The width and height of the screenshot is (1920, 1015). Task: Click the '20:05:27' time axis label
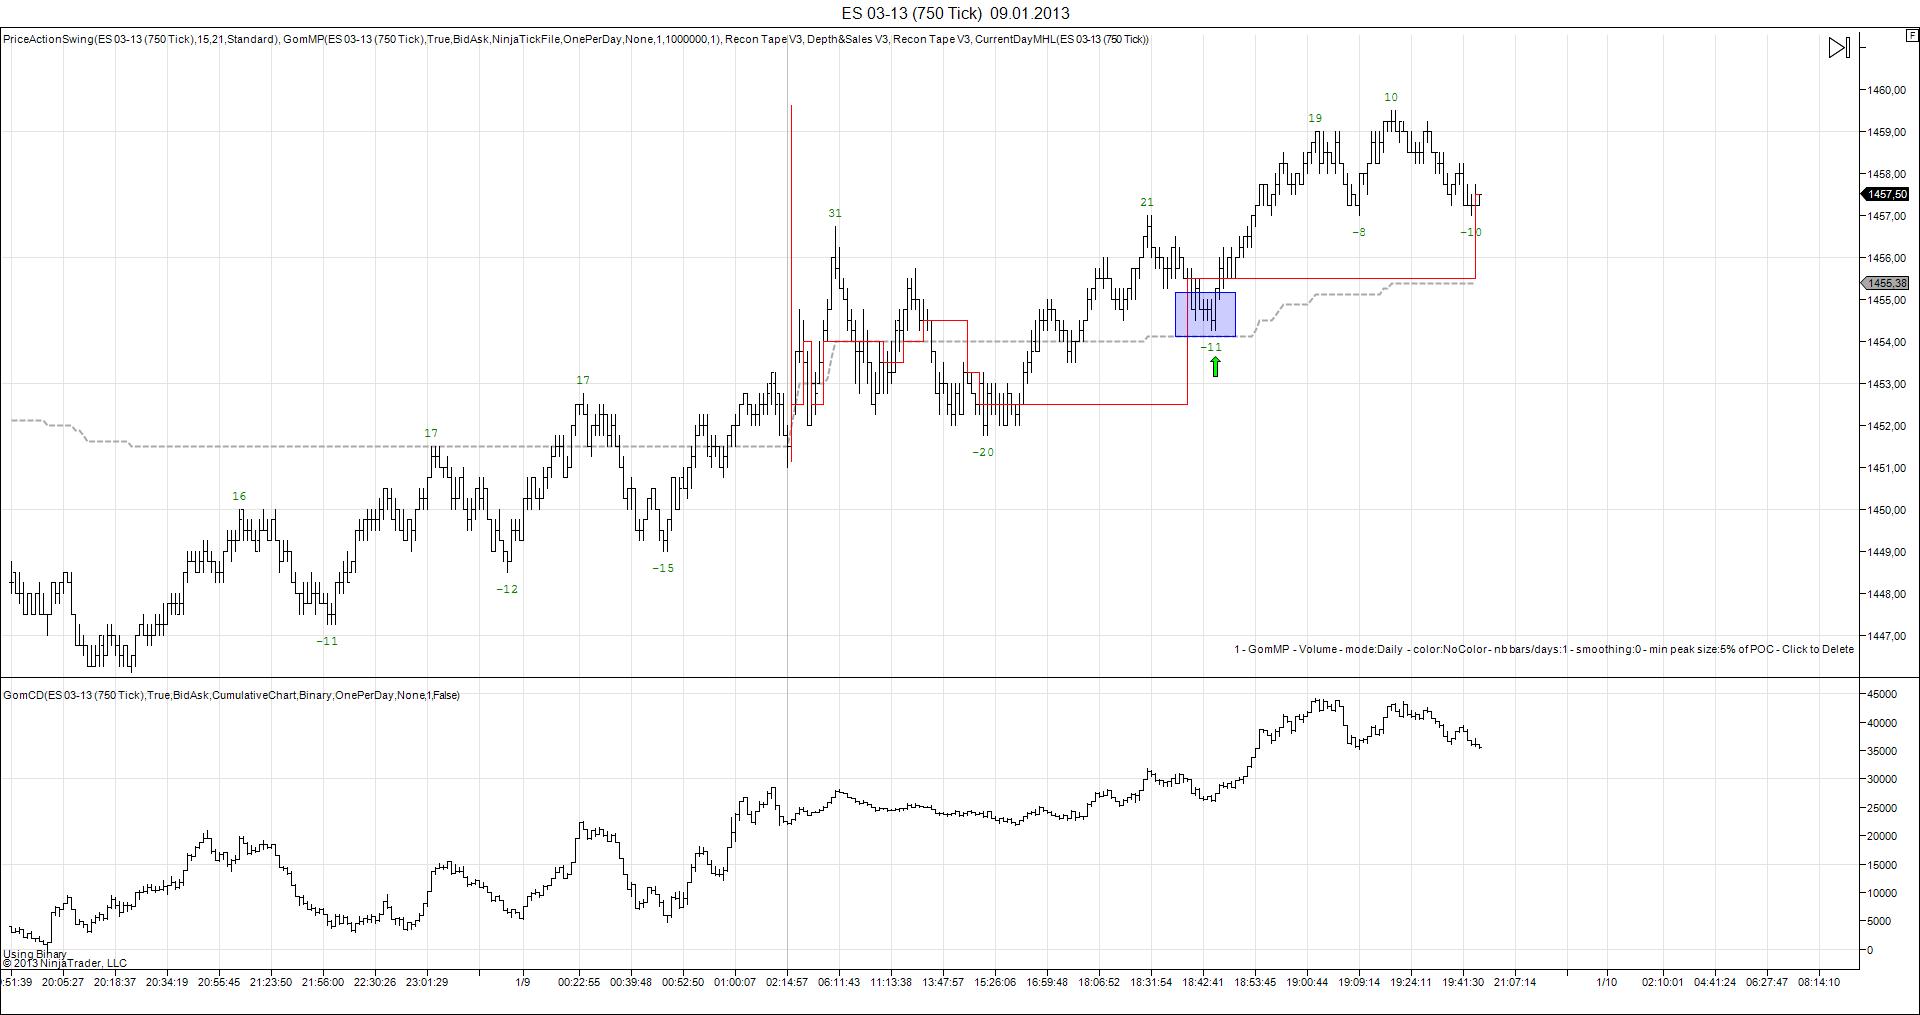click(x=63, y=982)
